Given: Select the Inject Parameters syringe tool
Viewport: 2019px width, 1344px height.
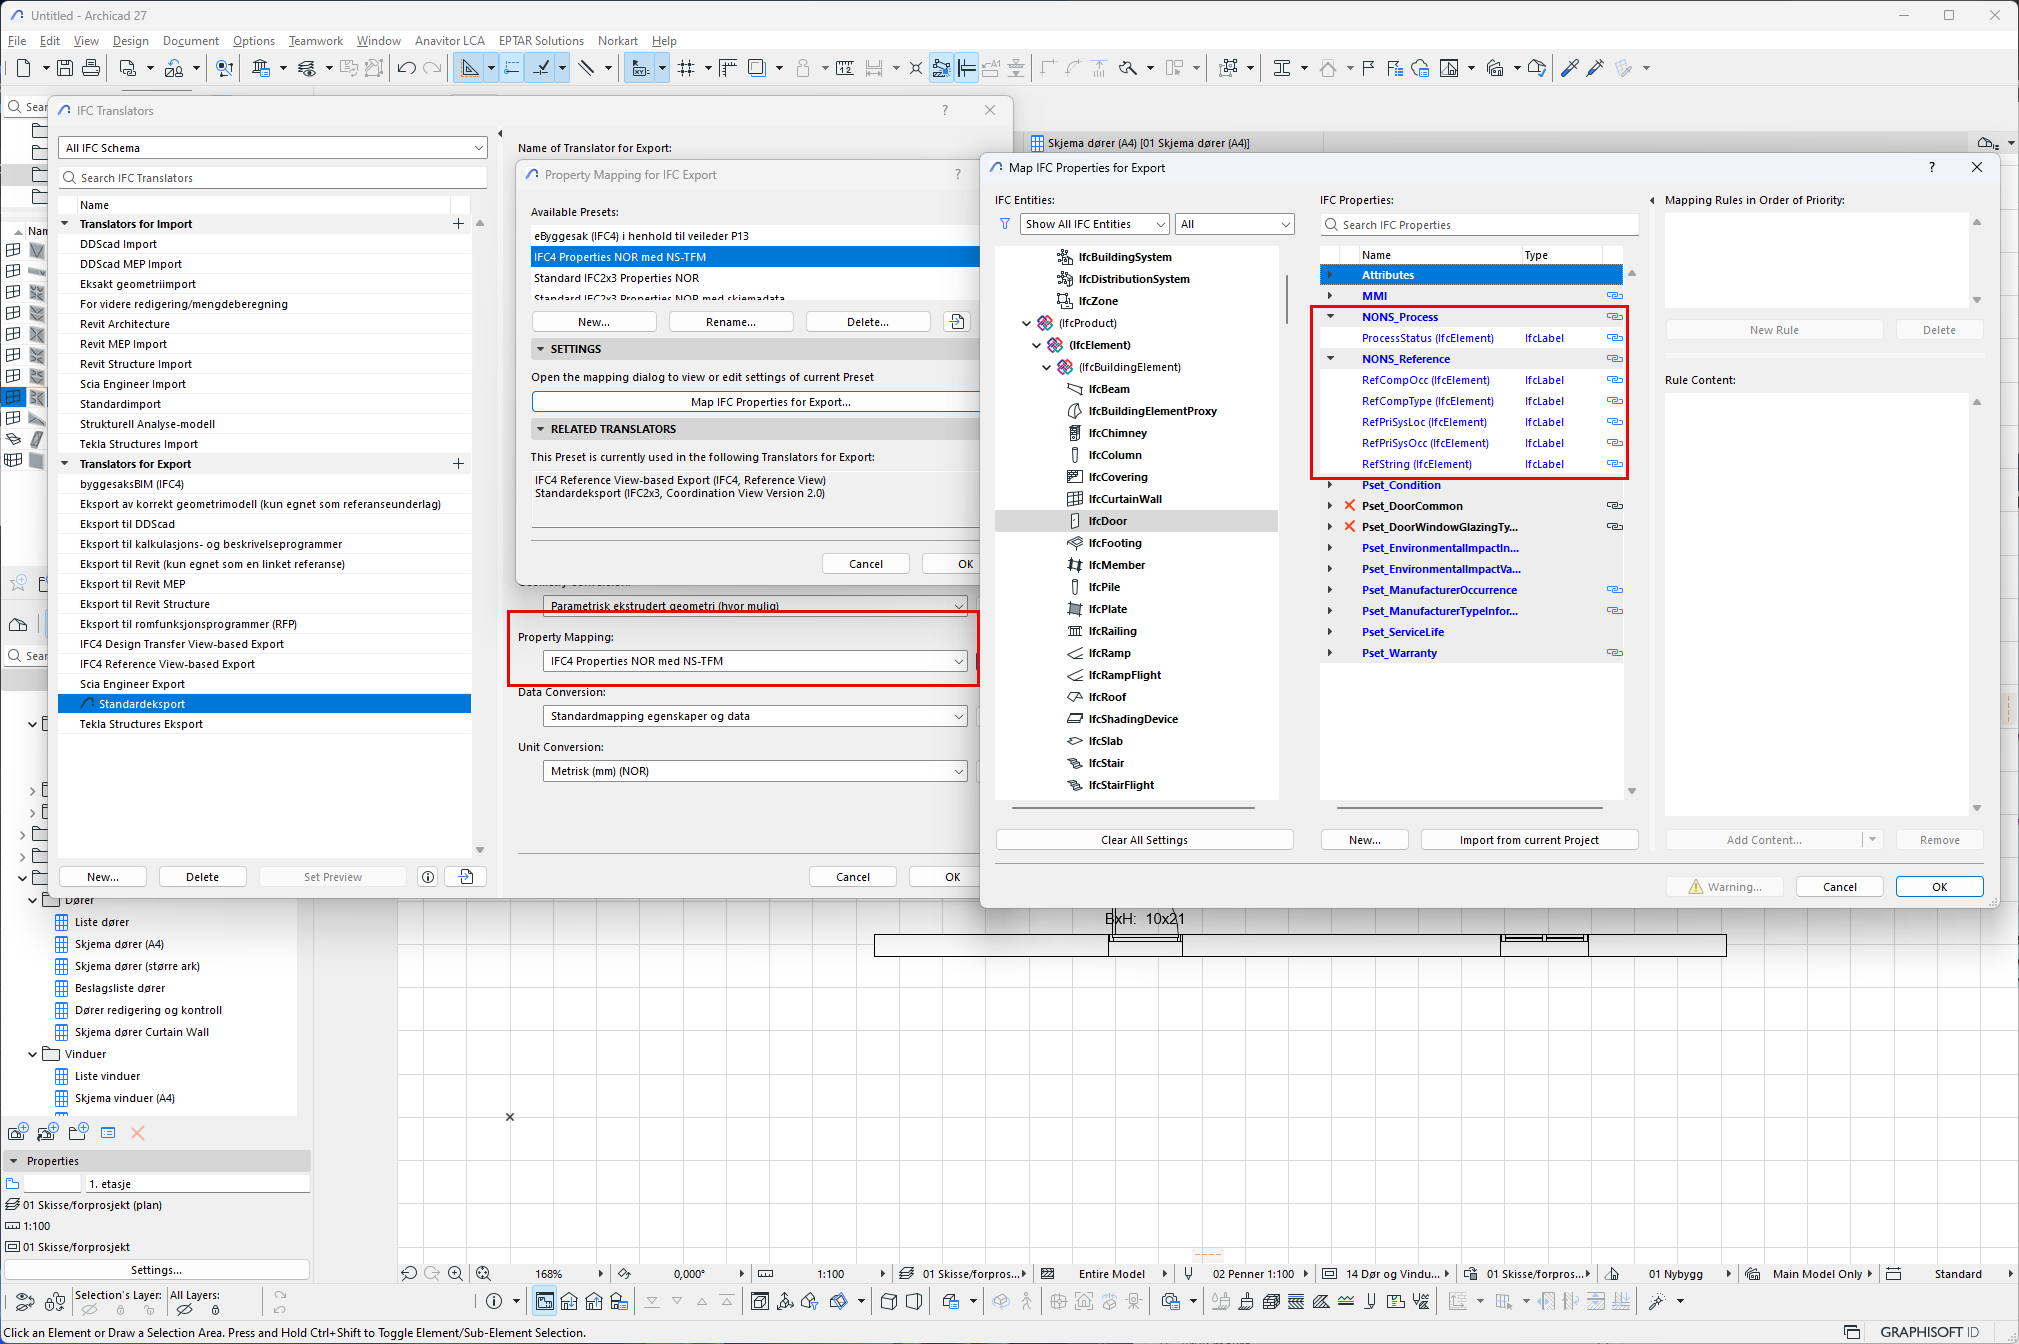Looking at the screenshot, I should tap(1595, 68).
